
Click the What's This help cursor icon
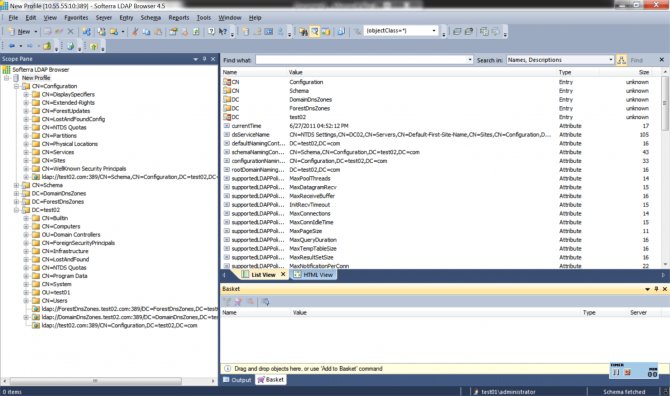(223, 32)
